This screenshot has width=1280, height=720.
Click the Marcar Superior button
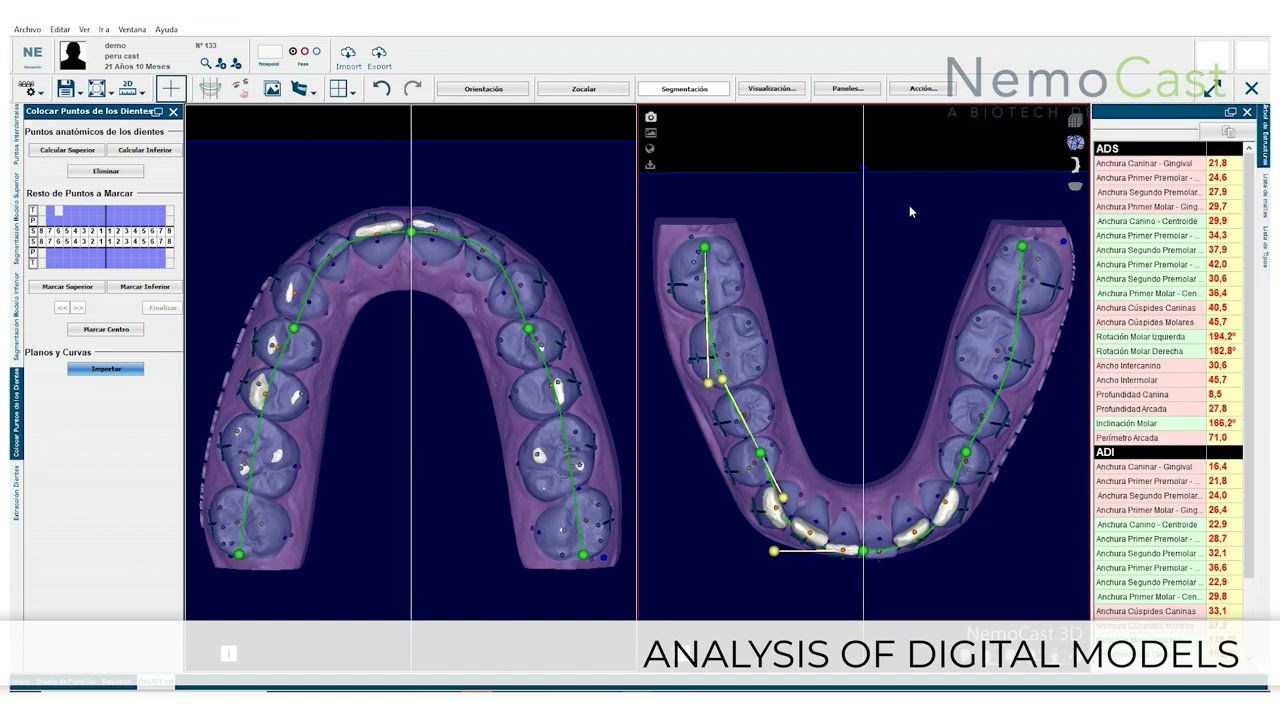pos(68,287)
